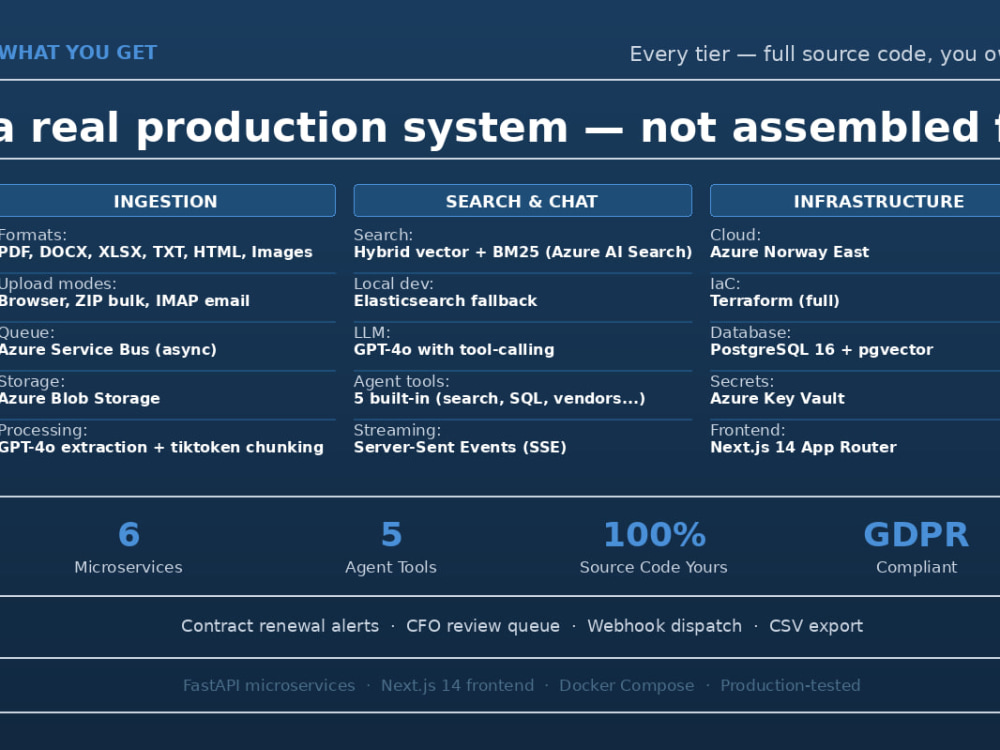Click 'FastAPI microservices' footer text

pyautogui.click(x=269, y=685)
